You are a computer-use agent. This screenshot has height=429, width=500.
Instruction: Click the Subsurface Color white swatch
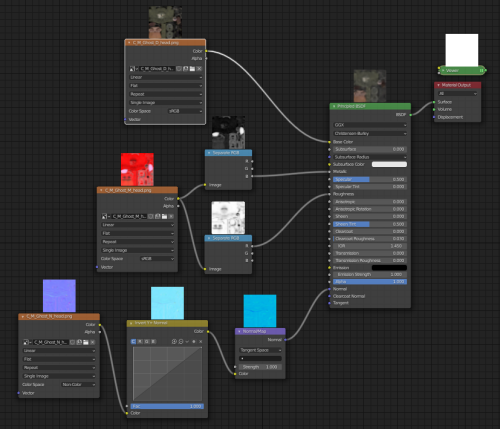pyautogui.click(x=389, y=164)
